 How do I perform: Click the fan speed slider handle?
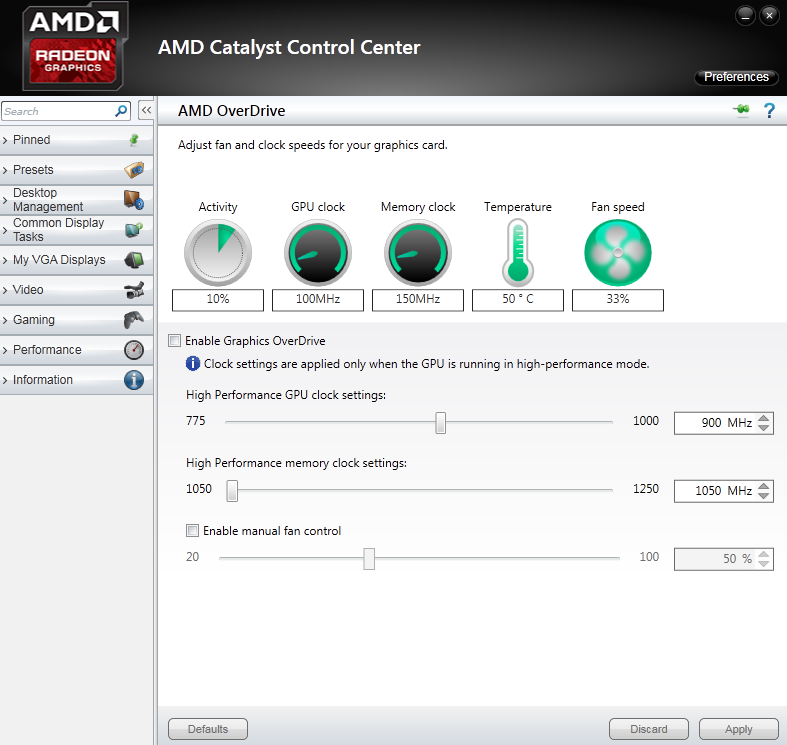point(369,559)
